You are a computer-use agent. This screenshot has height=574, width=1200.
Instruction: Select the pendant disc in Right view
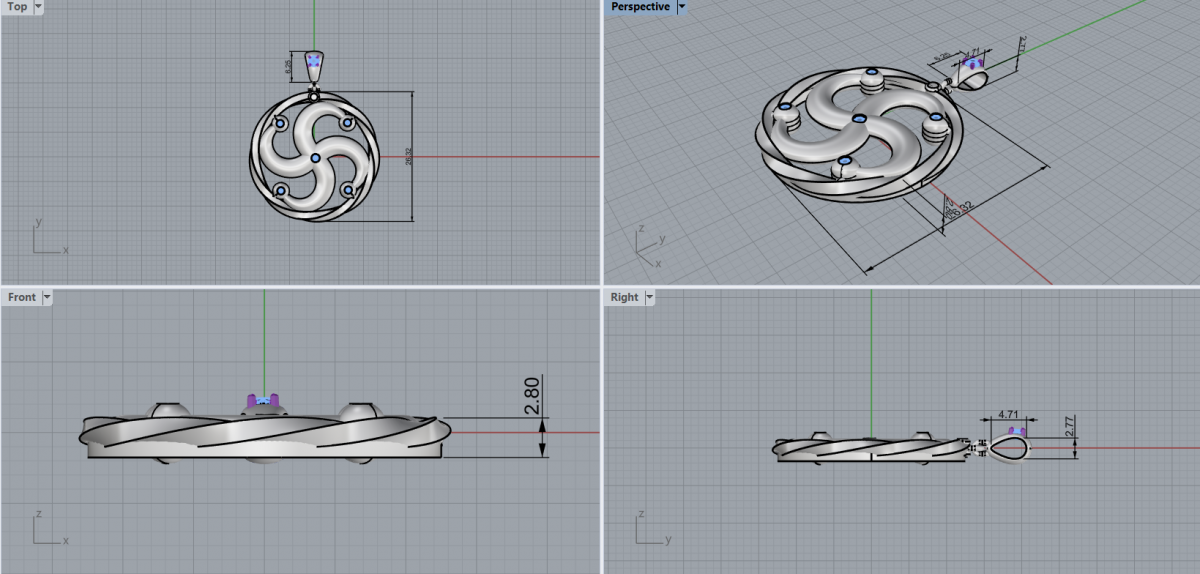870,448
